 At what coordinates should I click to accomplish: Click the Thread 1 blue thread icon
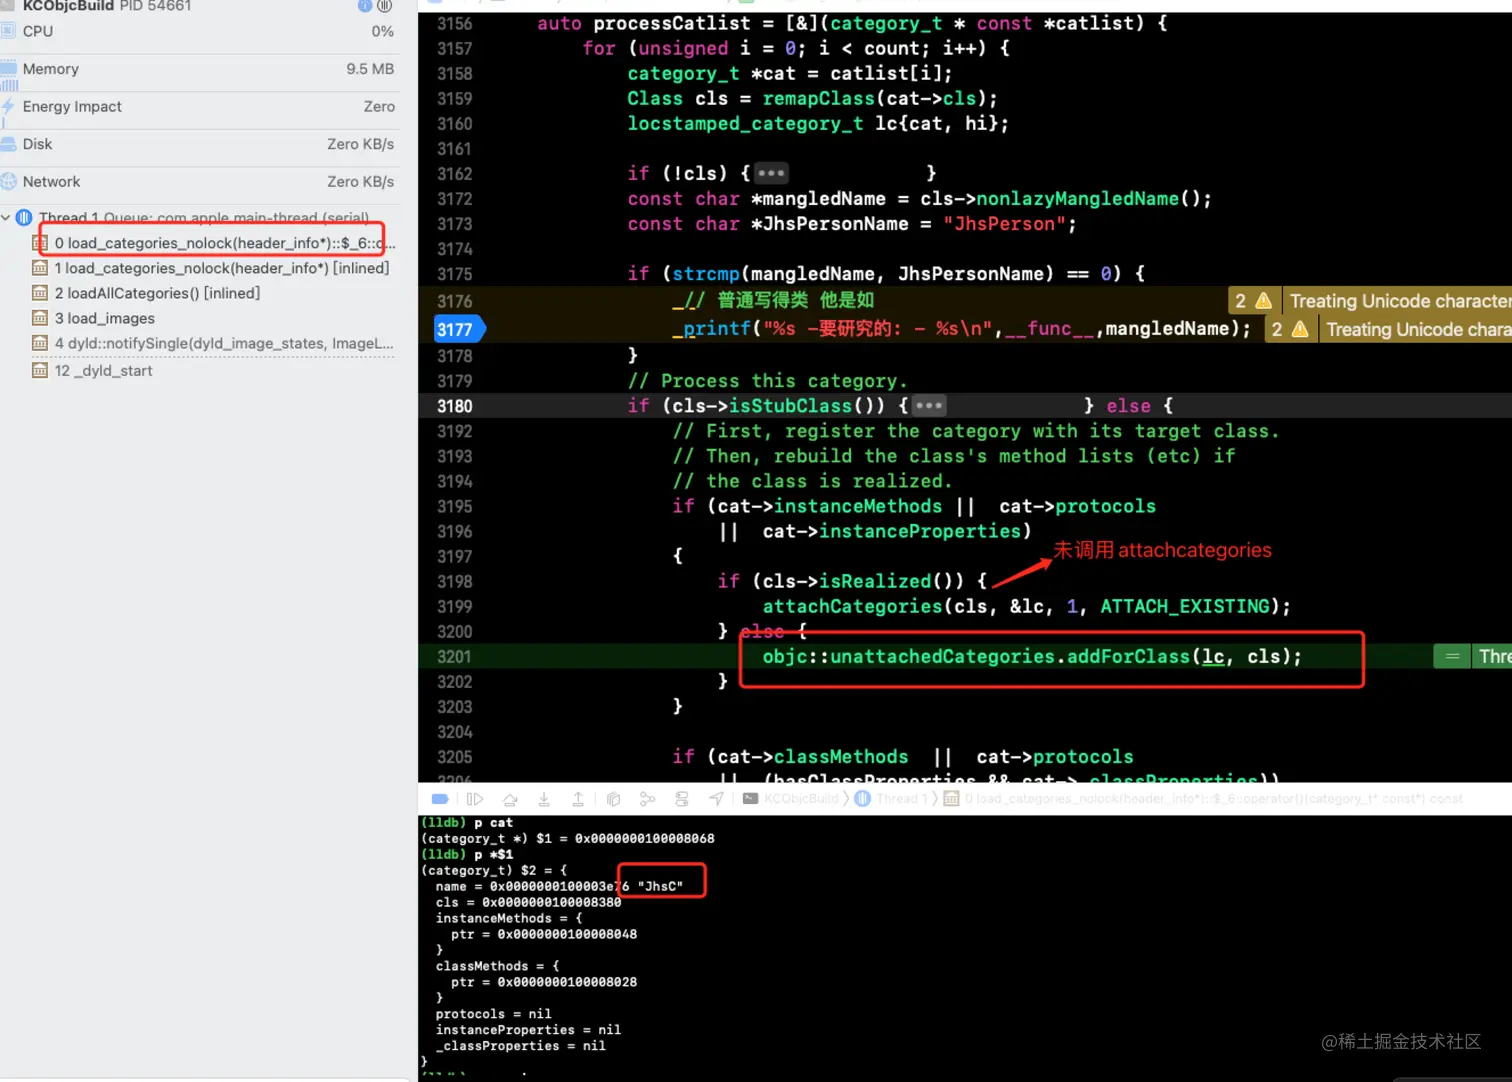tap(24, 217)
